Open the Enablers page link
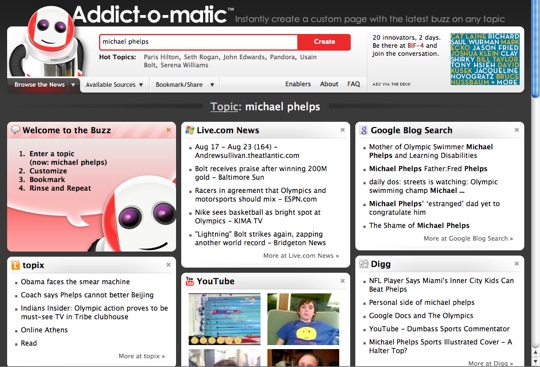This screenshot has height=367, width=540. [x=298, y=84]
